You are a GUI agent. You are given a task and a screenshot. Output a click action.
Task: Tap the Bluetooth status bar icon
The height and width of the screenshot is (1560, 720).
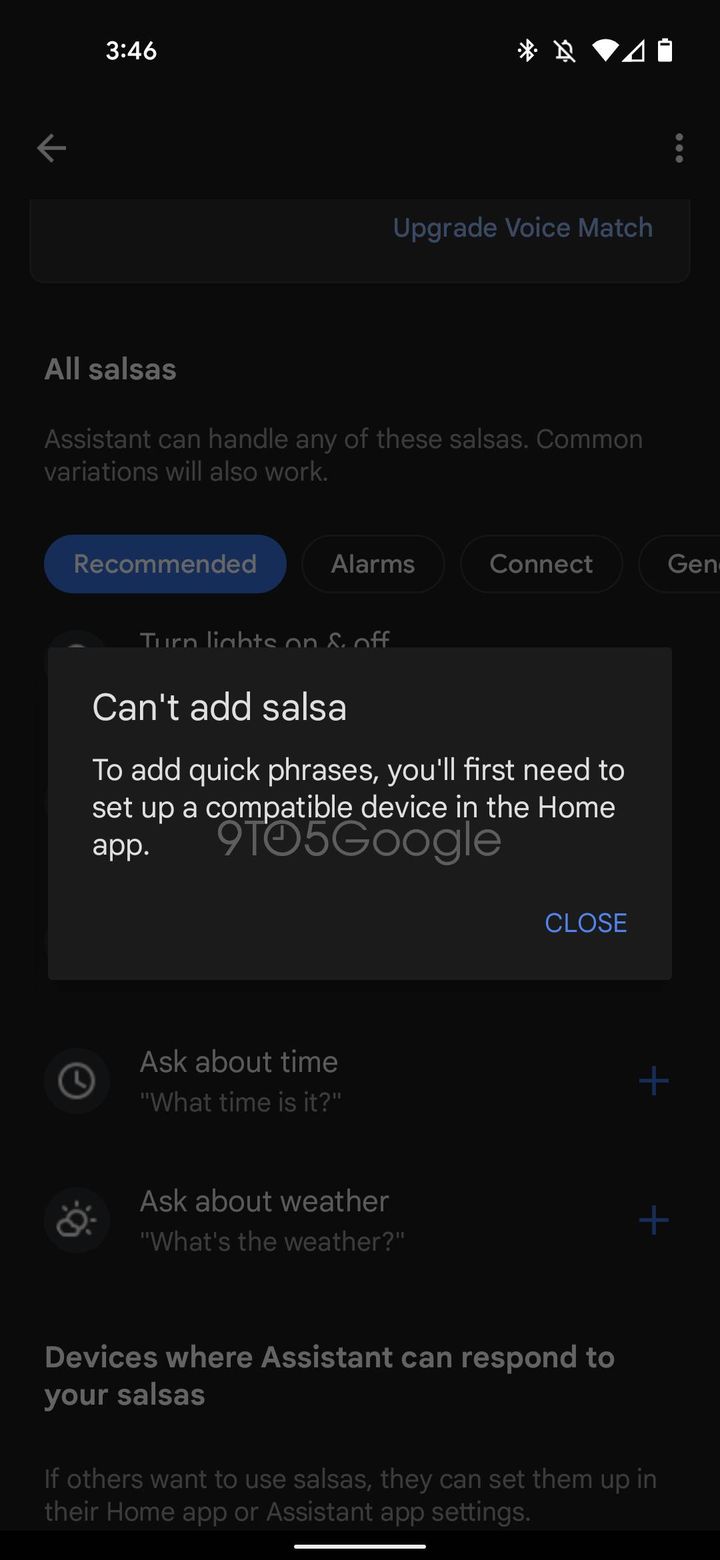click(x=527, y=50)
